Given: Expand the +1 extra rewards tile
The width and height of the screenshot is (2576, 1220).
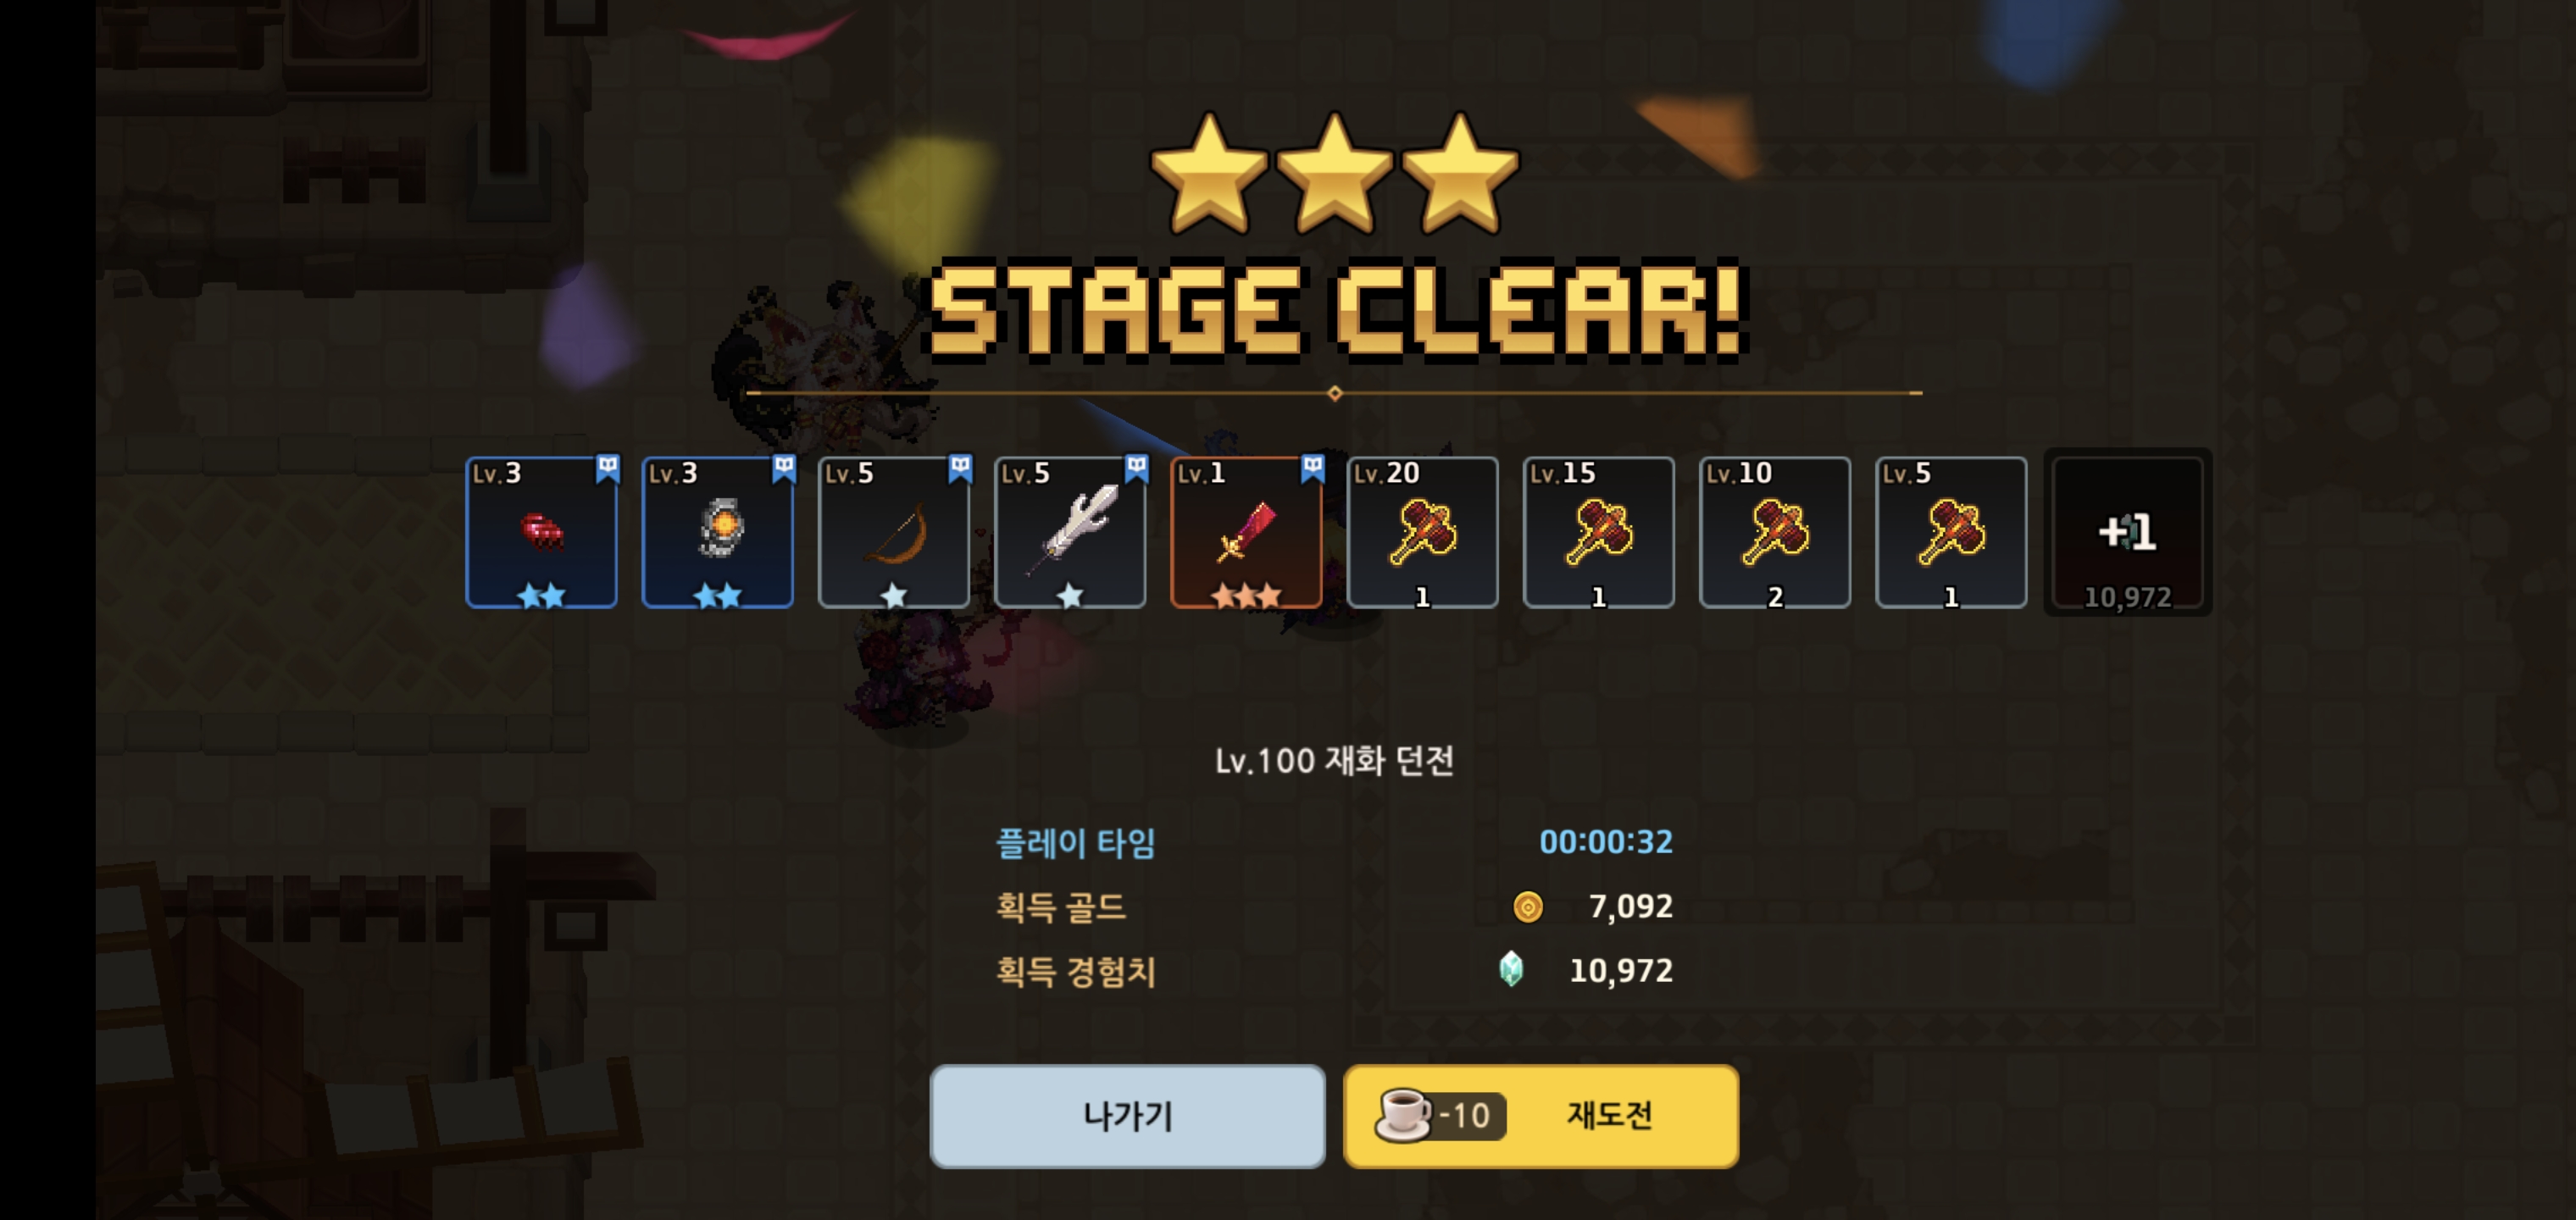Looking at the screenshot, I should [2127, 532].
